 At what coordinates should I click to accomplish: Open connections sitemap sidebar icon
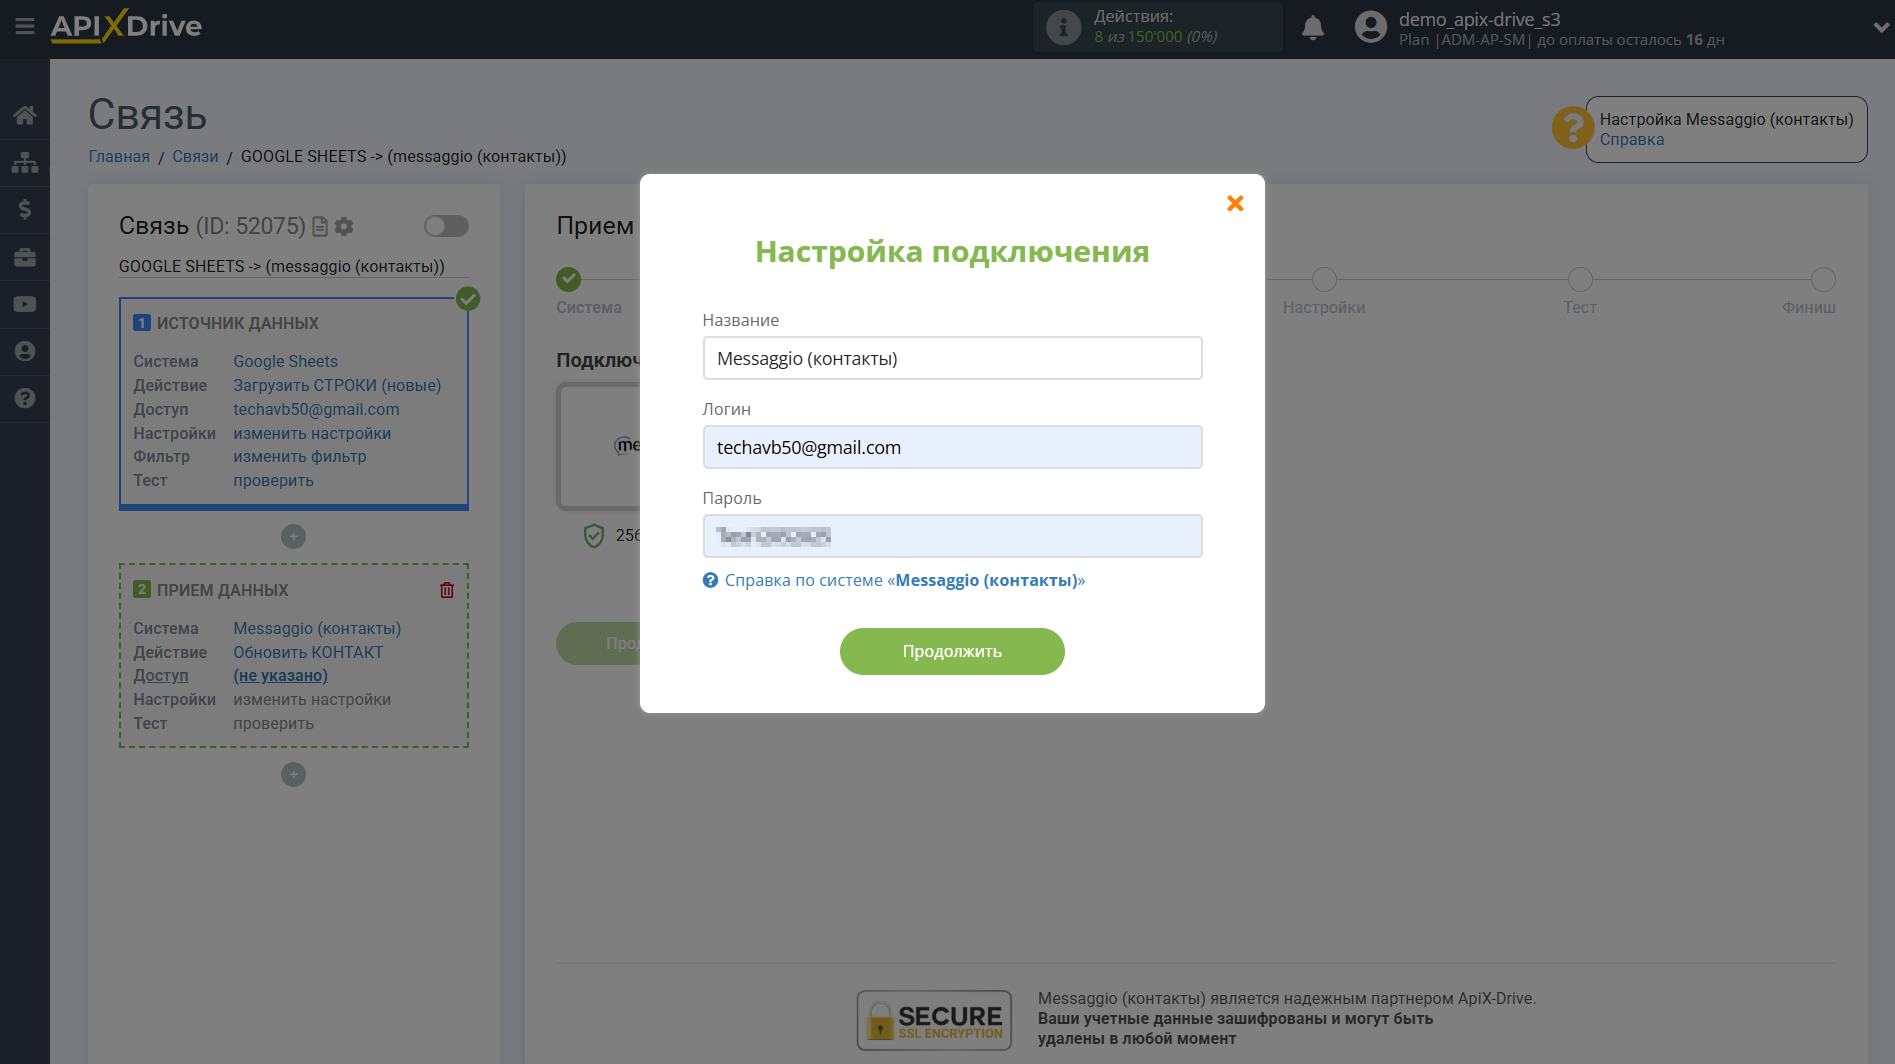[x=24, y=162]
